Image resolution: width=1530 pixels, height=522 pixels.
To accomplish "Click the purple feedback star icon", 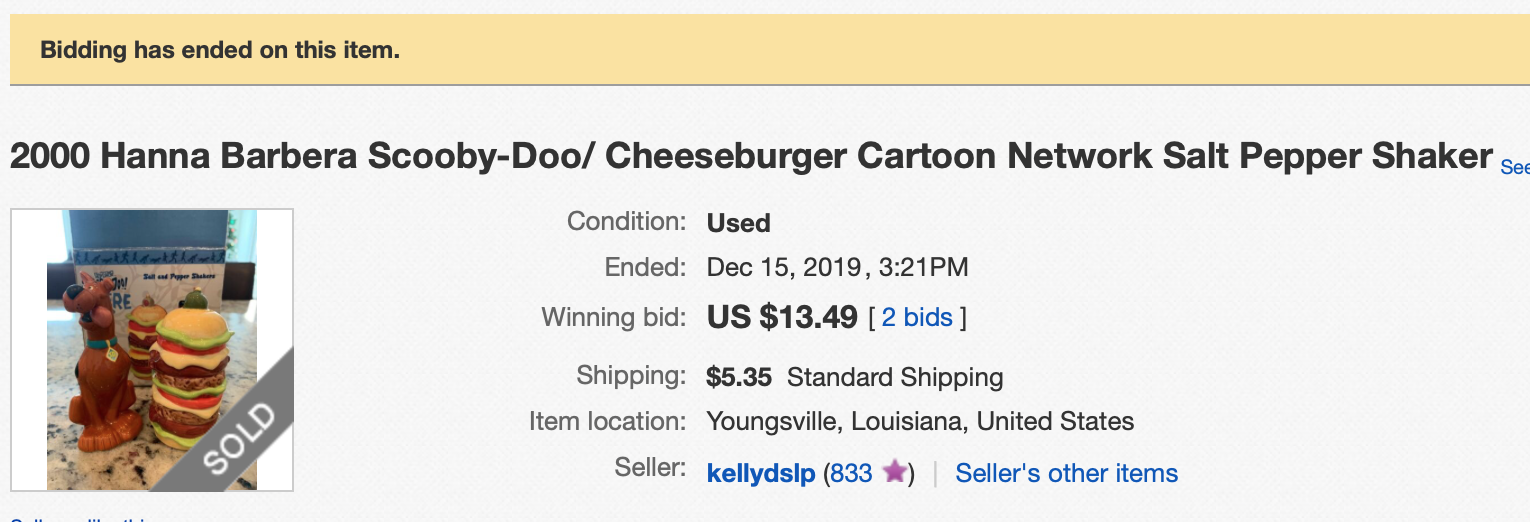I will click(895, 472).
